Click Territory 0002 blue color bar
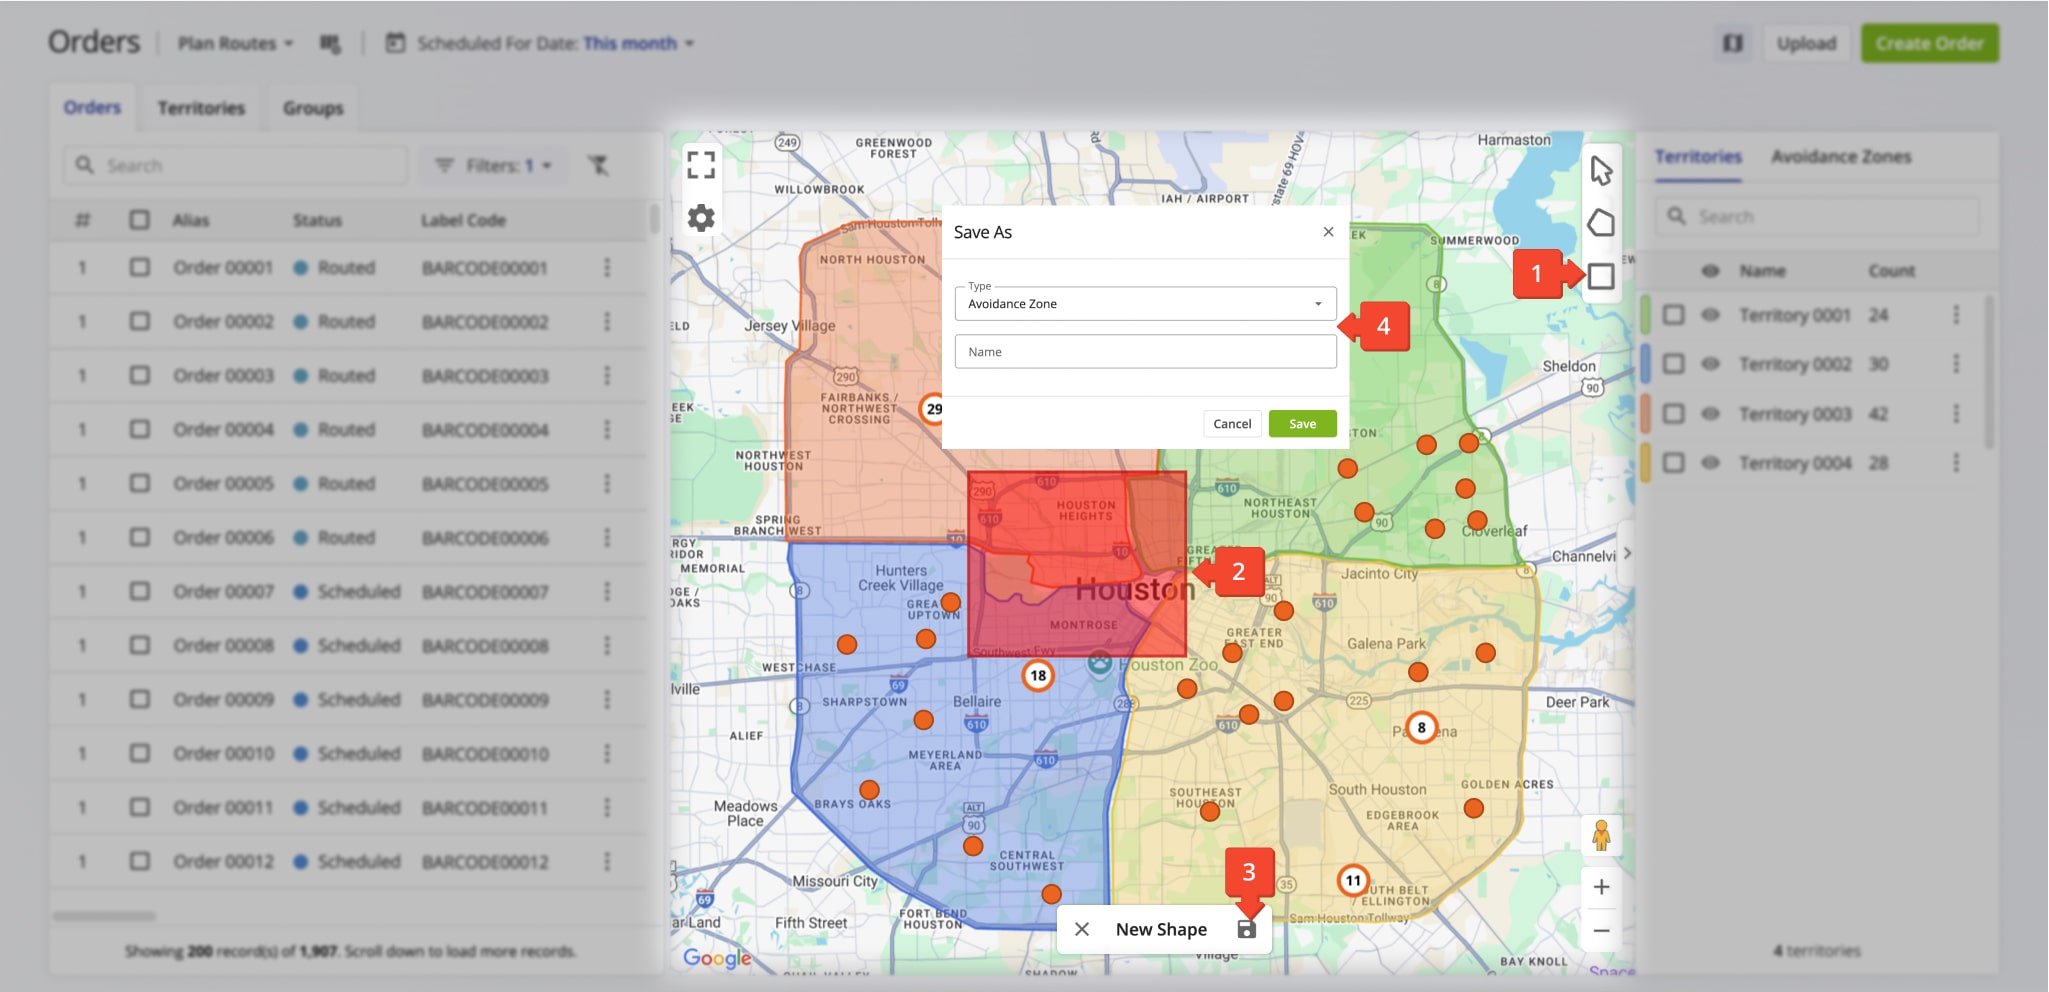 coord(1645,364)
